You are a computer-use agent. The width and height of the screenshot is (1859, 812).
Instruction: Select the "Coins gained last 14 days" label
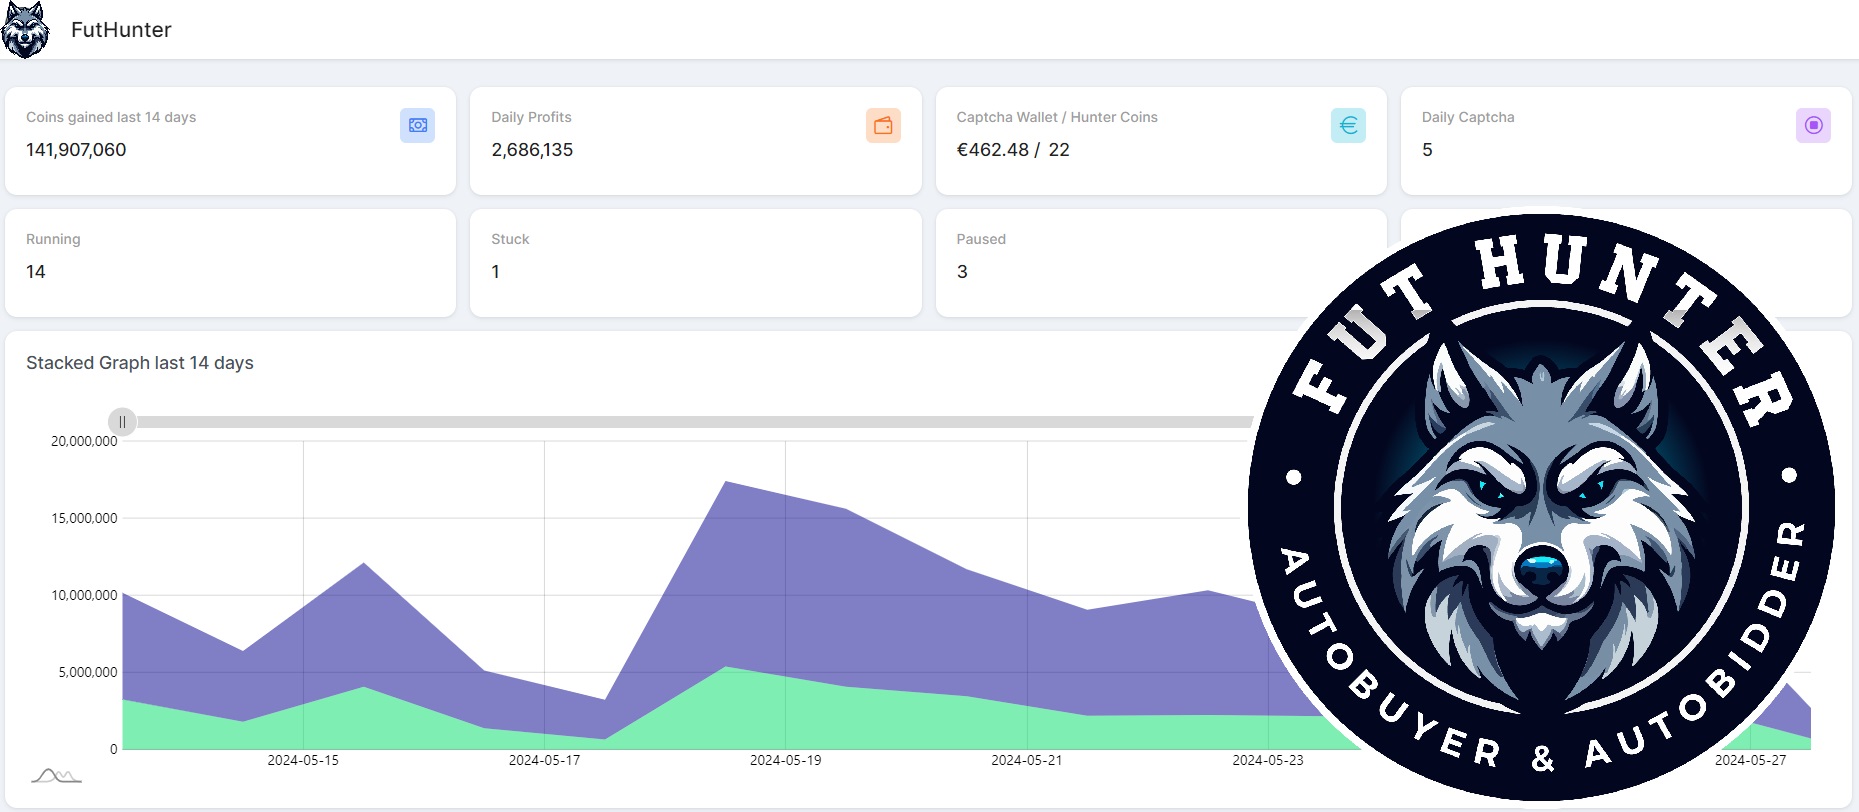111,117
